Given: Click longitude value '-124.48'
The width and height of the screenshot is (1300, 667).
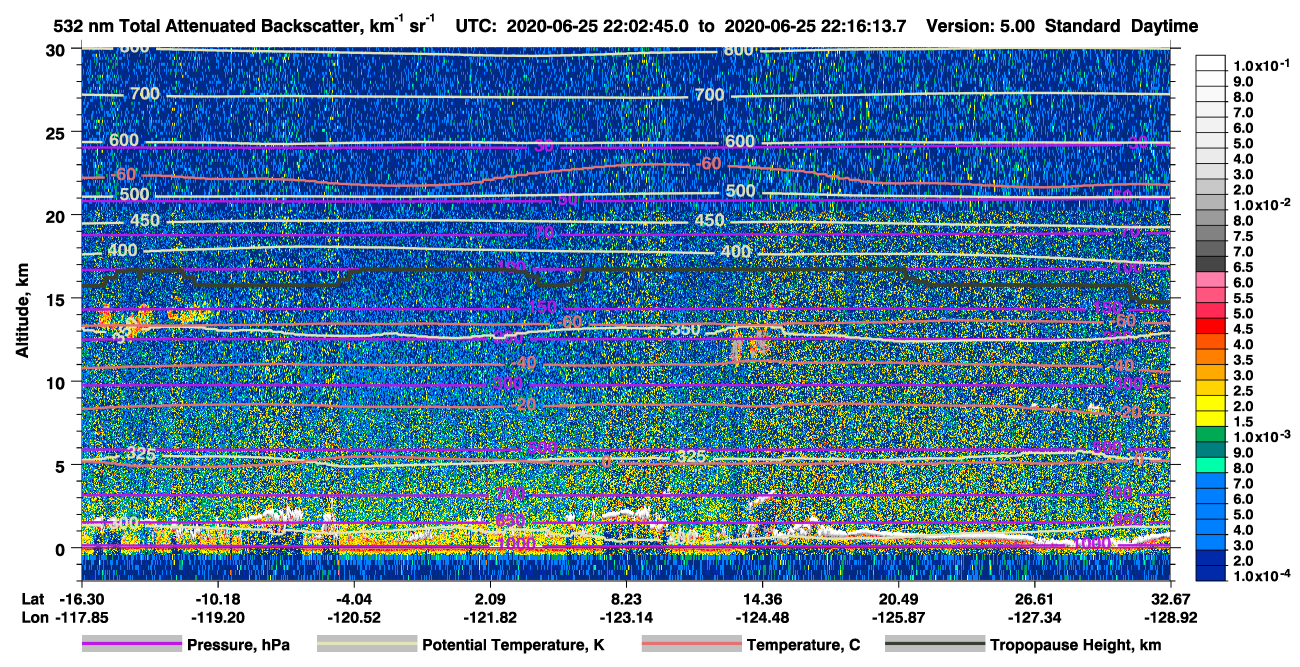Looking at the screenshot, I should (x=762, y=616).
